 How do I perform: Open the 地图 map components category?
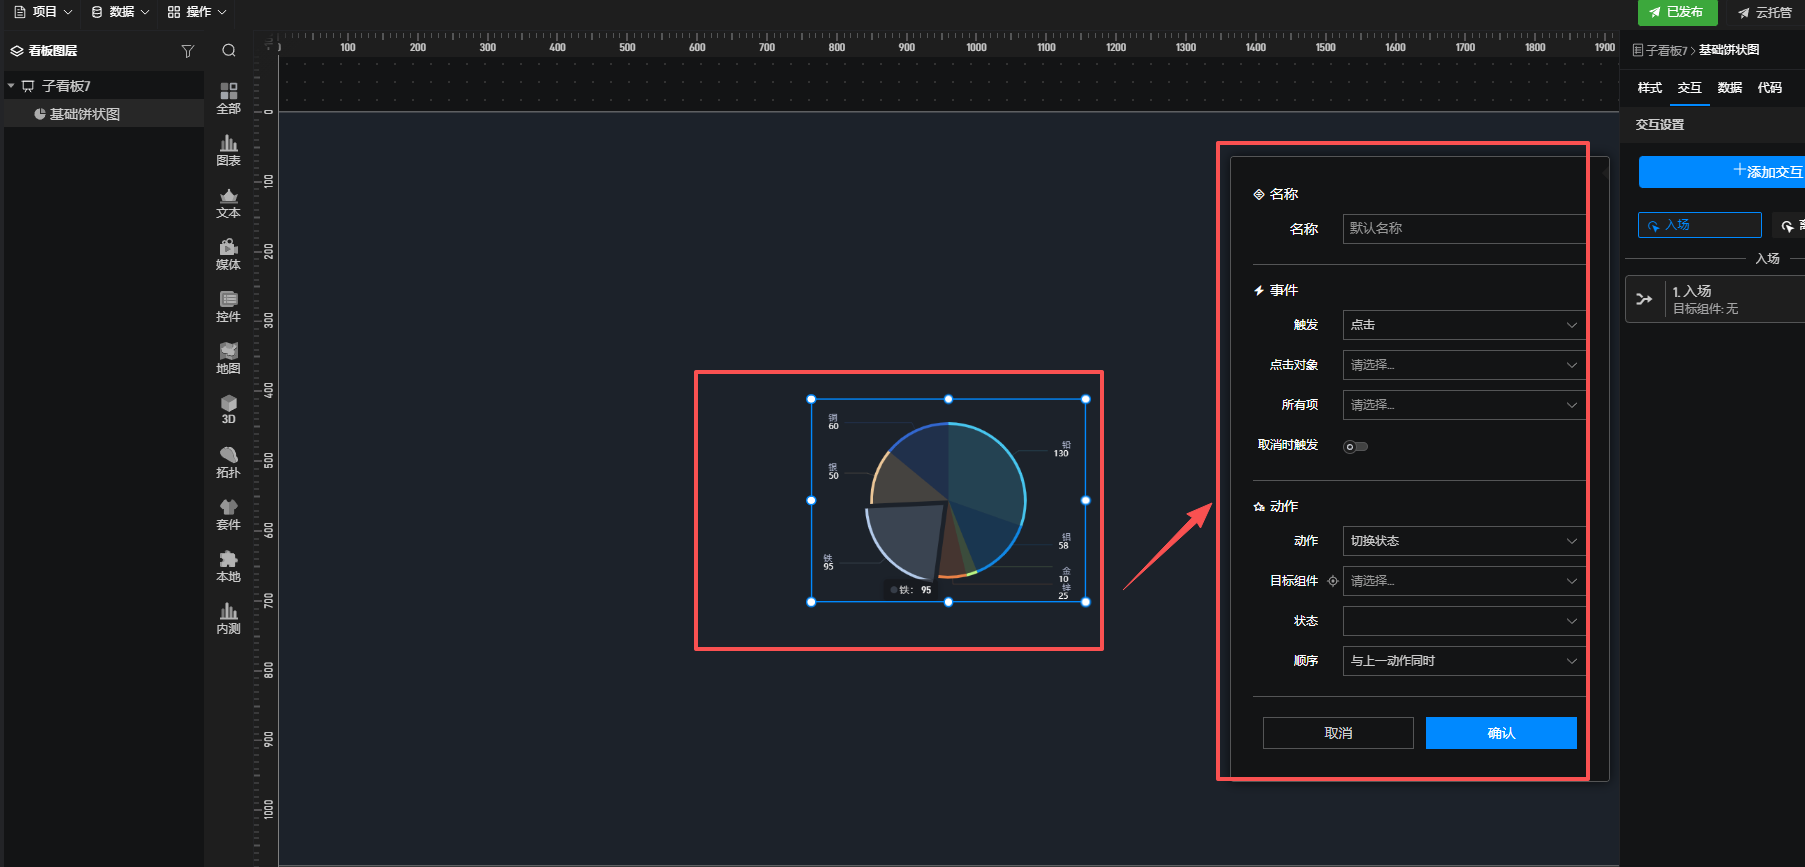tap(228, 359)
